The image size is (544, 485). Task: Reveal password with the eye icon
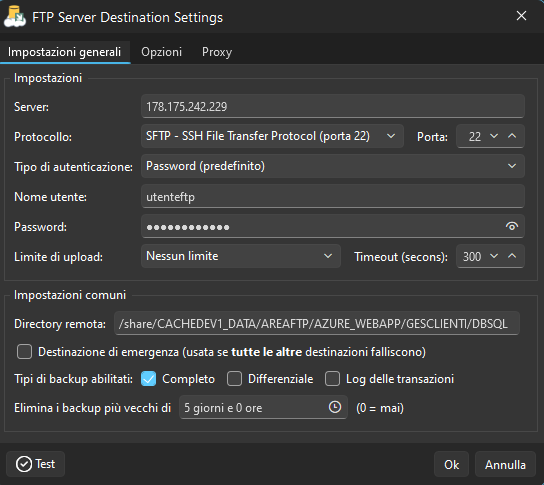[x=512, y=227]
